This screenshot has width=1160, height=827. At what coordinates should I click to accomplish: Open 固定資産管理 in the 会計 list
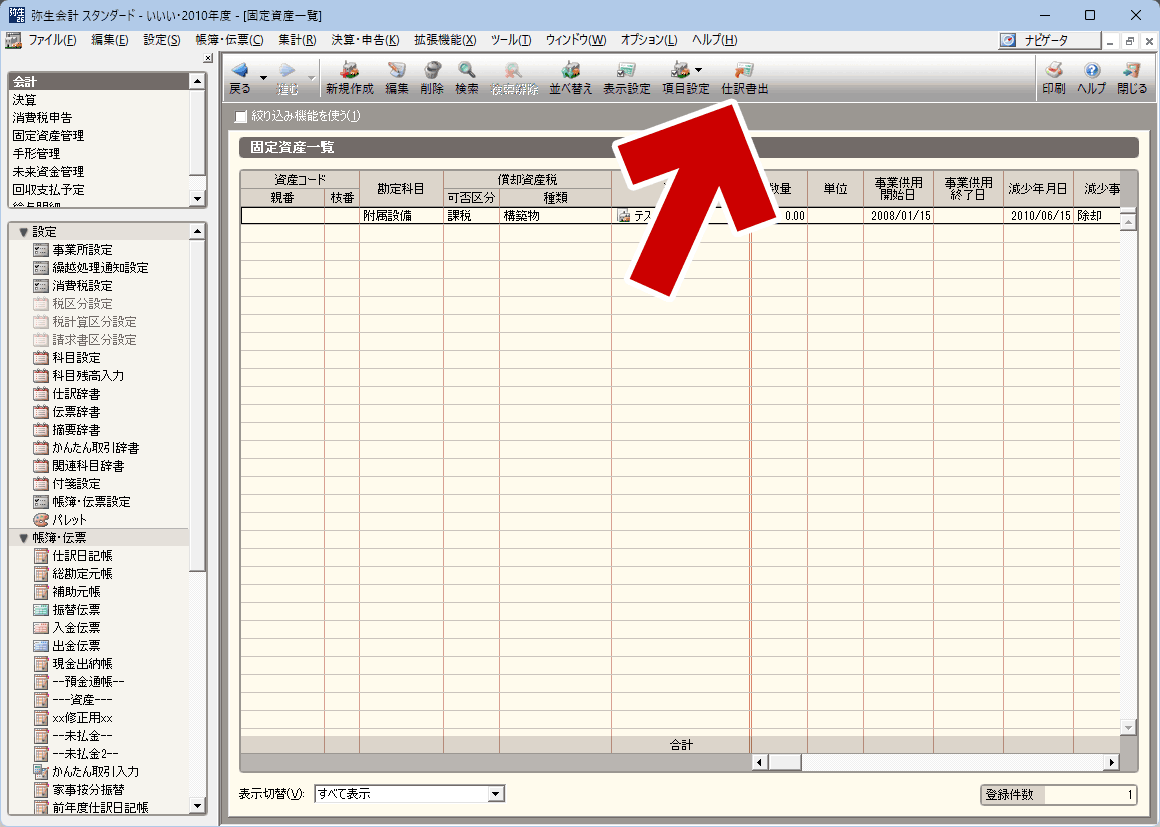48,136
